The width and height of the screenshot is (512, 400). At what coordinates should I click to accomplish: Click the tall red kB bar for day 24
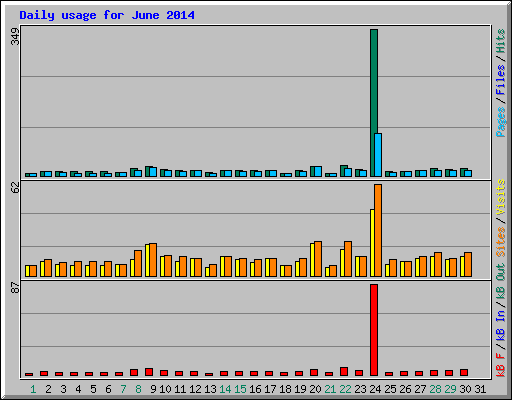click(374, 330)
